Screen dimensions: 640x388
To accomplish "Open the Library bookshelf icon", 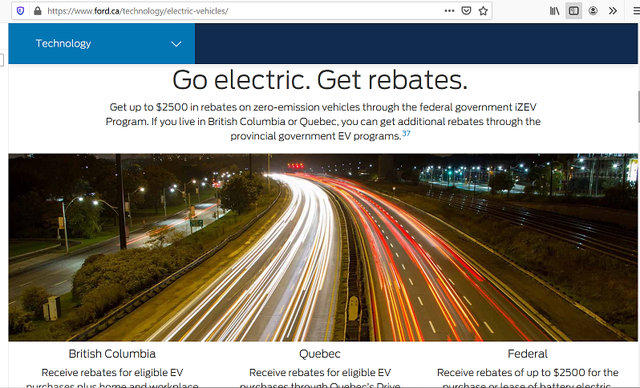I will pos(554,11).
